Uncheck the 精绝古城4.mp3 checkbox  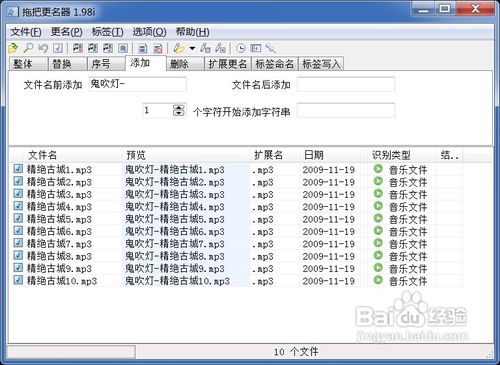(x=18, y=206)
